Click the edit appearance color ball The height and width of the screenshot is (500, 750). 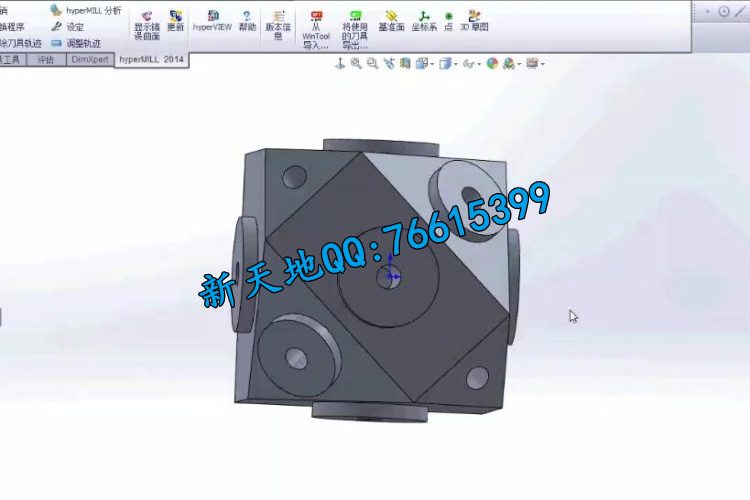[492, 63]
